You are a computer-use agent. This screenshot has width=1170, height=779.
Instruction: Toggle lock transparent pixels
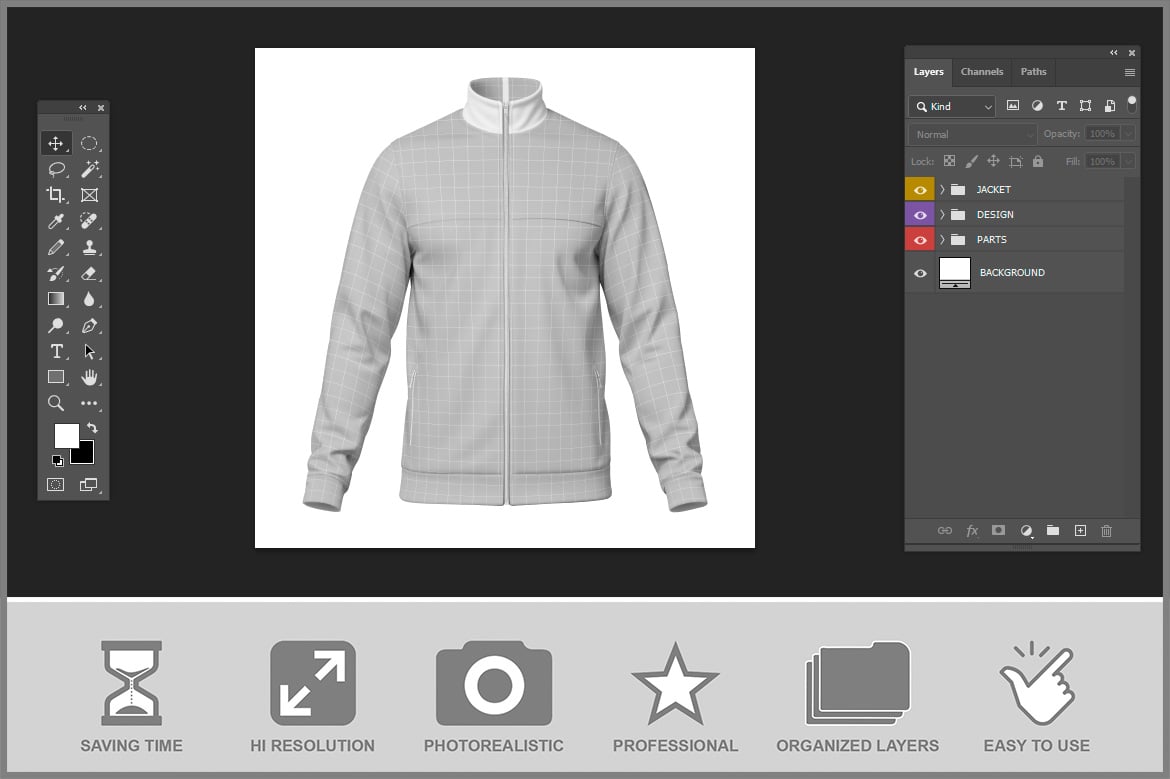click(949, 161)
